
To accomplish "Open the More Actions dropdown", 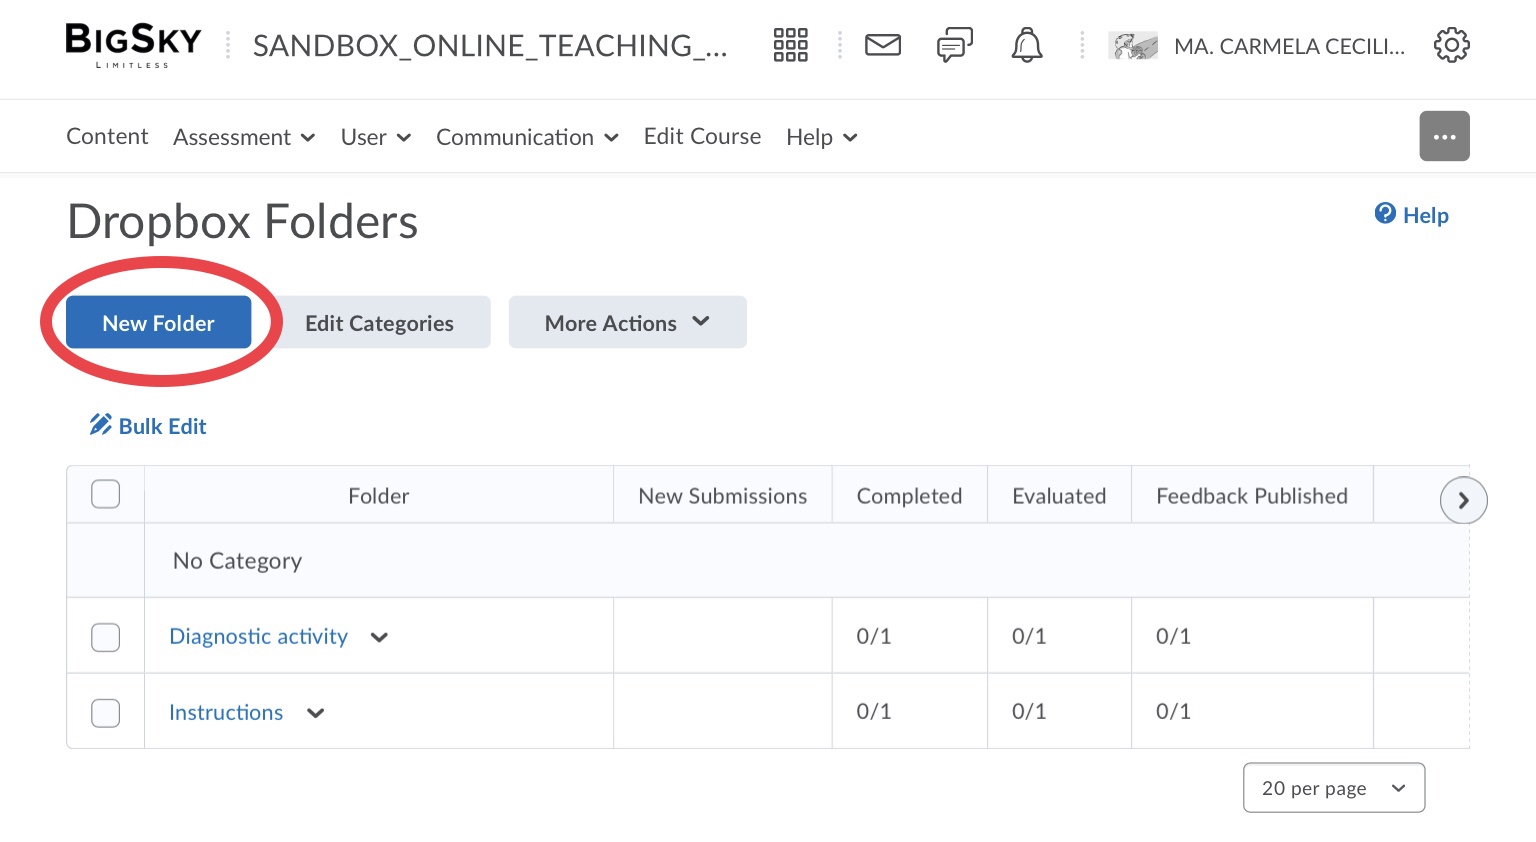I will [627, 322].
